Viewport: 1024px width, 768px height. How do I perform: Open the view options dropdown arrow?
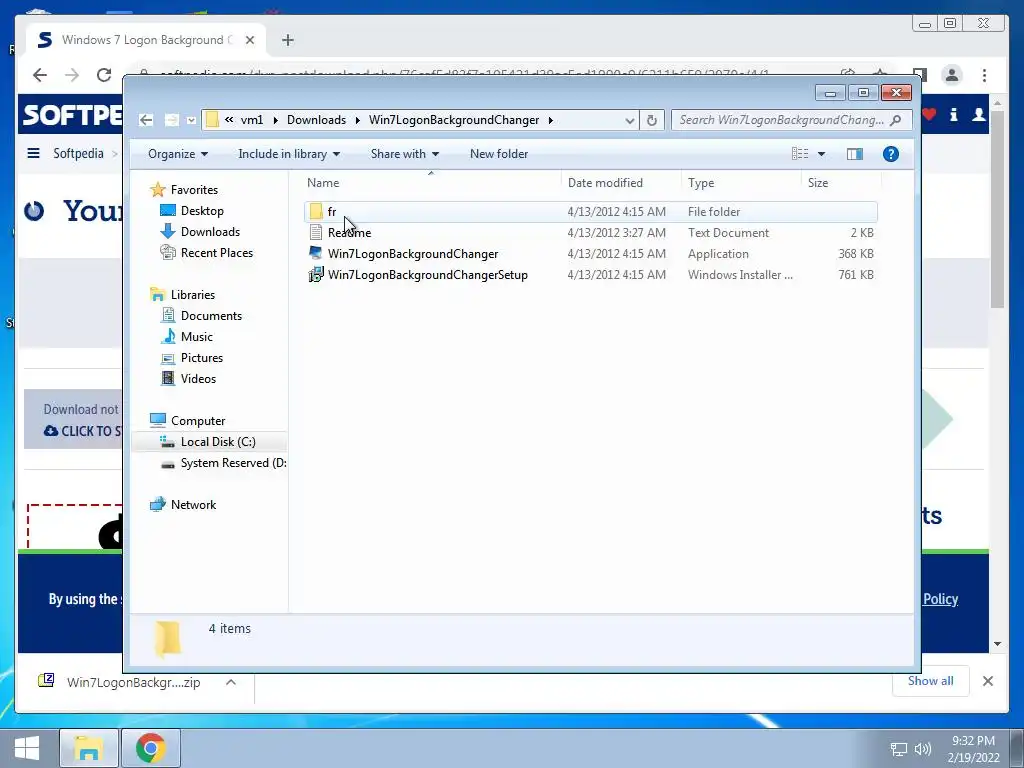coord(822,154)
